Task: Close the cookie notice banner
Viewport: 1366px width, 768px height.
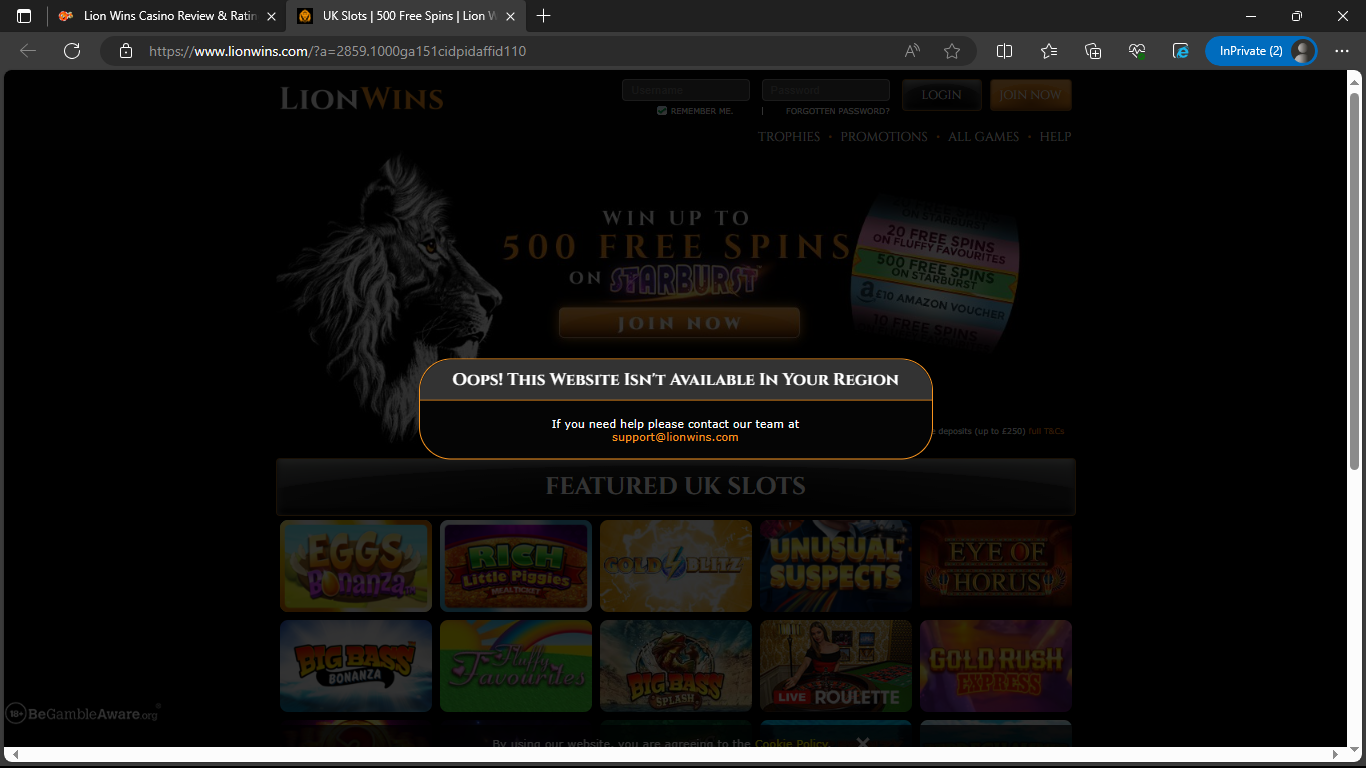Action: (x=863, y=743)
